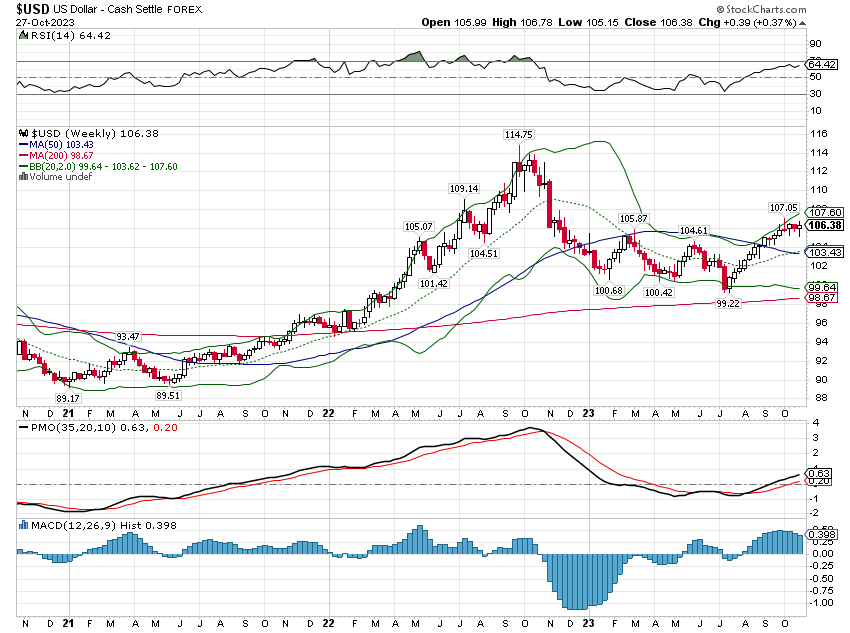
Task: Click the 107.05 price annotation
Action: click(x=784, y=208)
